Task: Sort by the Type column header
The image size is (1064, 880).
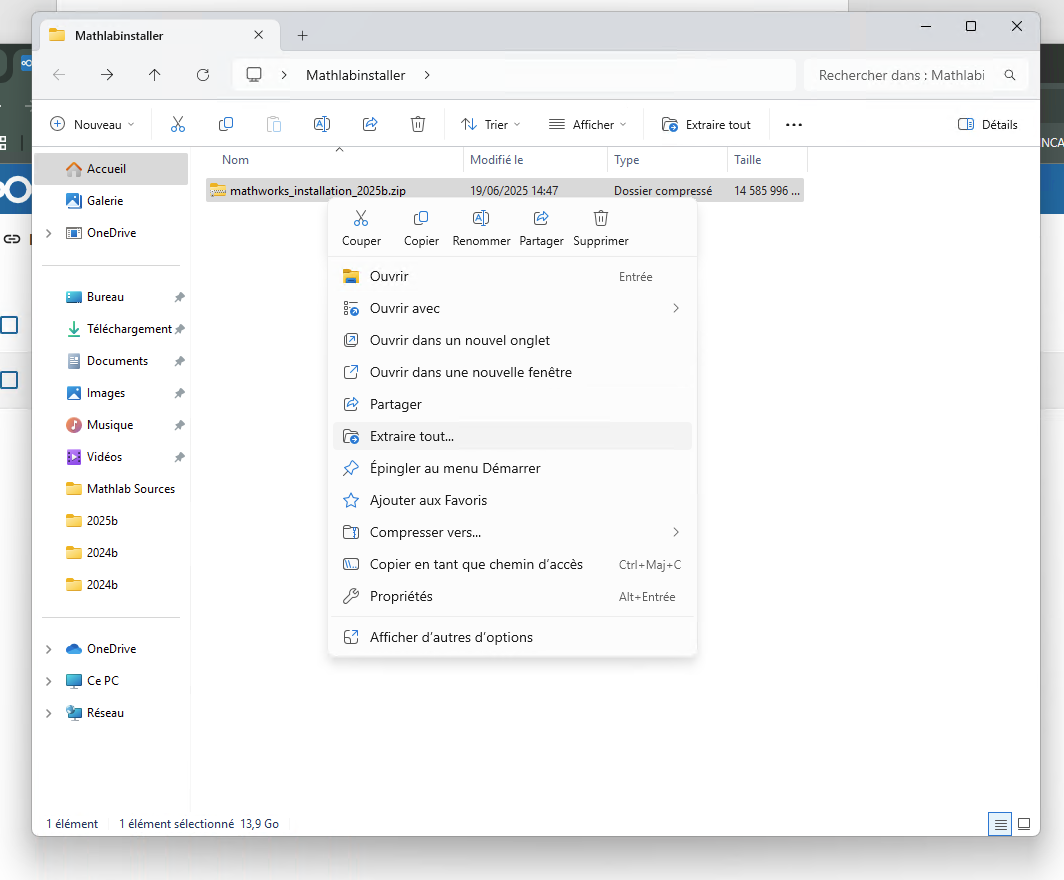Action: (x=627, y=160)
